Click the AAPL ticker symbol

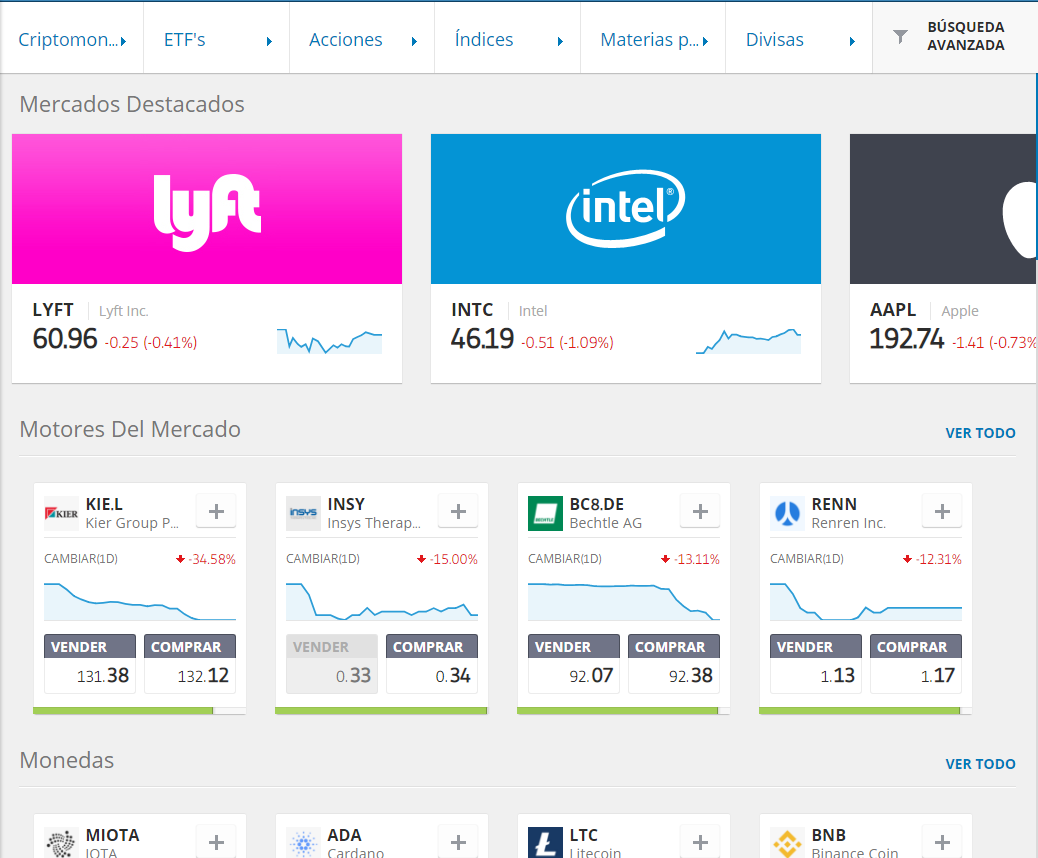pos(893,310)
